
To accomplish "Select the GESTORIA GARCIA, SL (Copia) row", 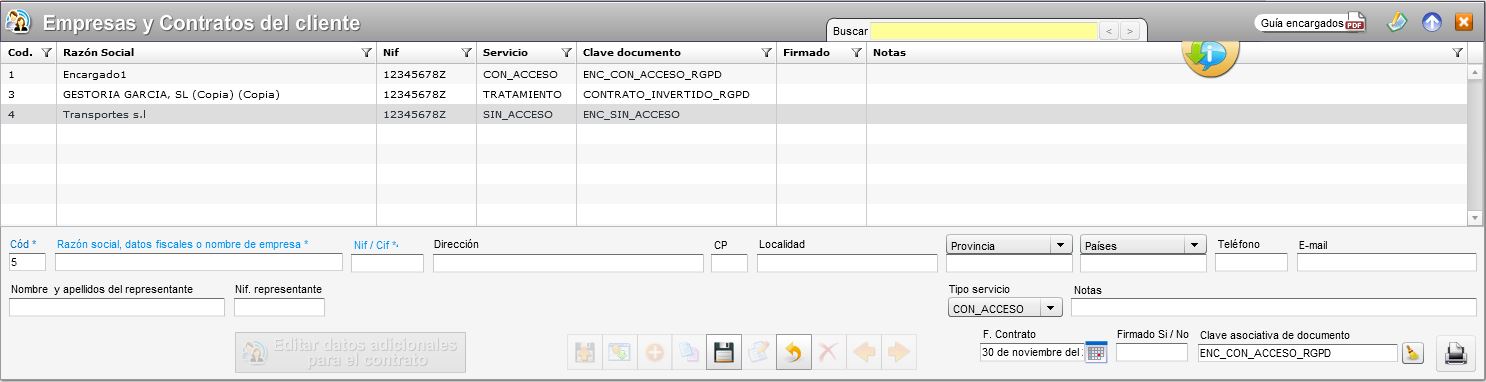I will coord(735,94).
